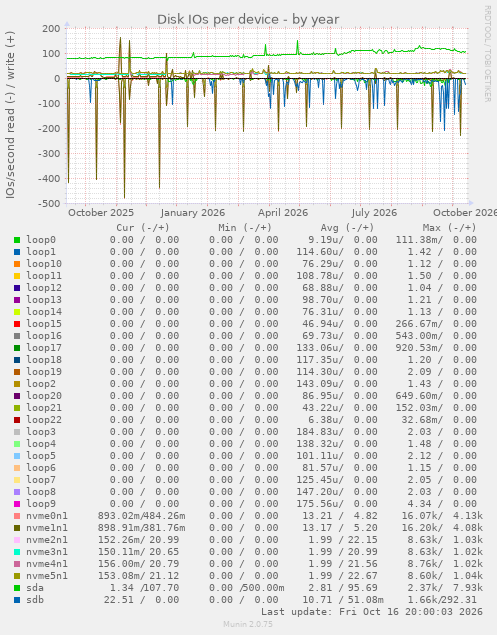This screenshot has width=497, height=635.
Task: Select the loop9 magenta legend swatch
Action: point(17,504)
